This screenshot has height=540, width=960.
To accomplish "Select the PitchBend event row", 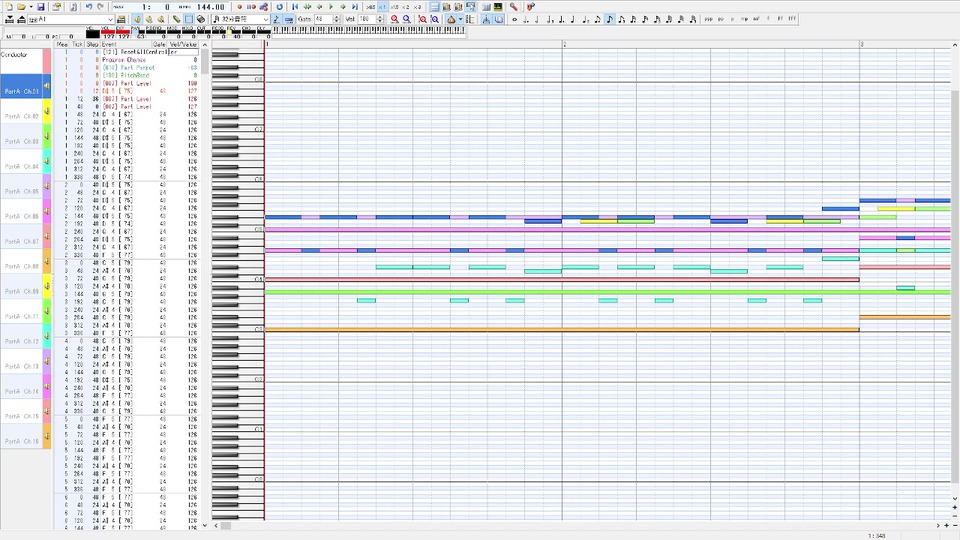I will [127, 75].
